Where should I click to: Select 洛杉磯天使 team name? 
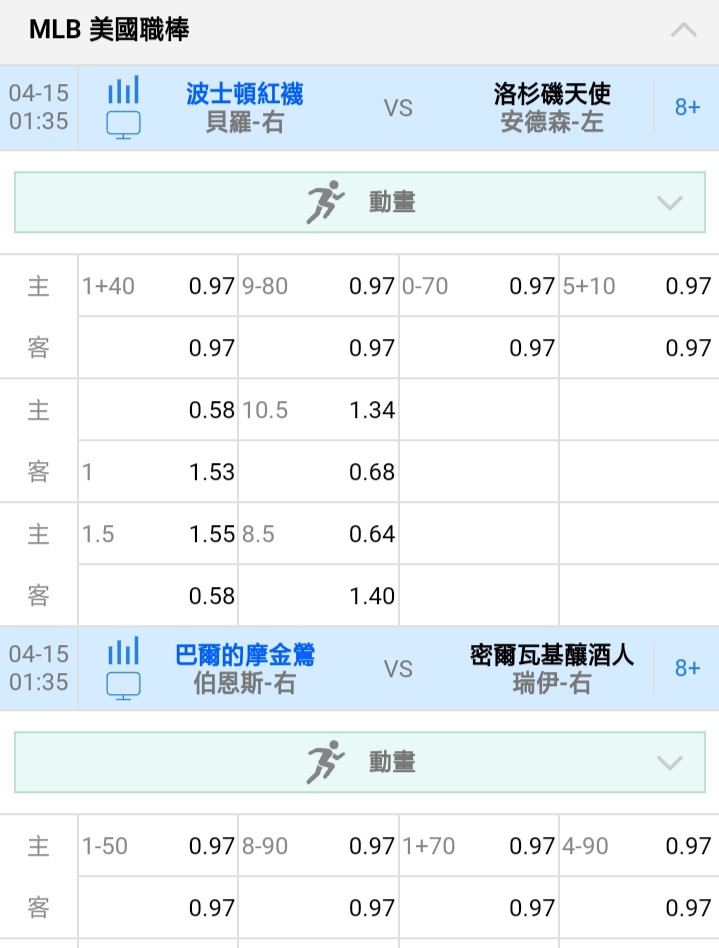coord(551,94)
